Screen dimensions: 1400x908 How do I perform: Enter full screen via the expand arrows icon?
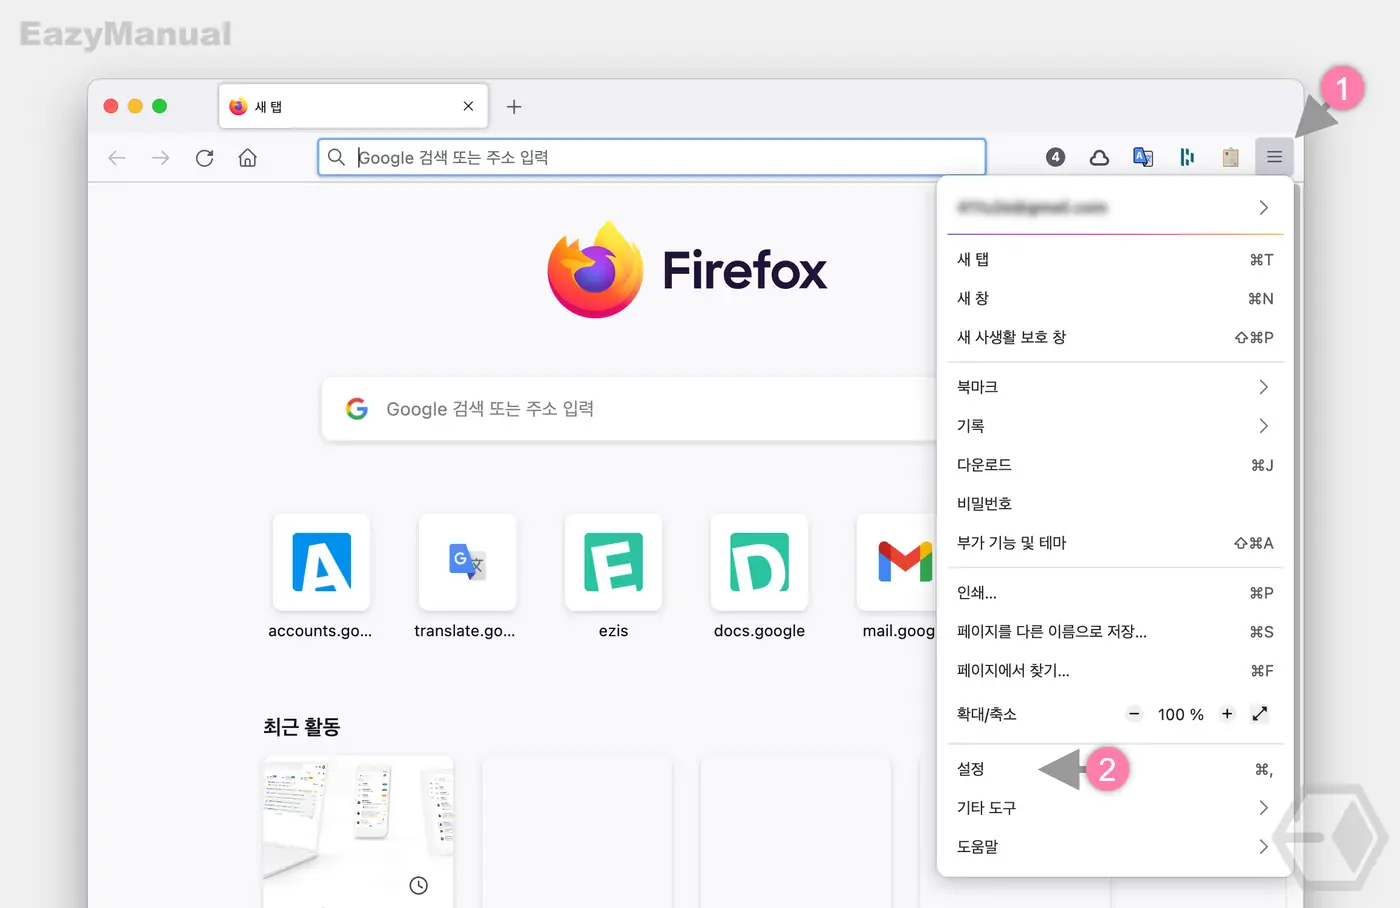1260,714
